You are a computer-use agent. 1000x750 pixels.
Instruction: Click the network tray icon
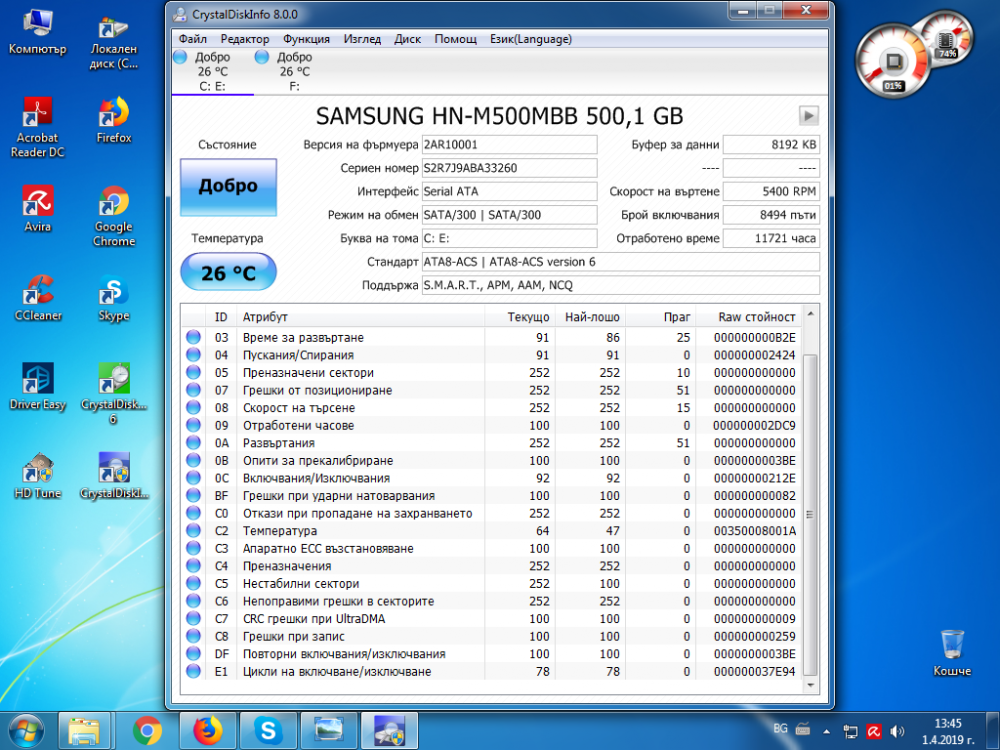pyautogui.click(x=850, y=731)
